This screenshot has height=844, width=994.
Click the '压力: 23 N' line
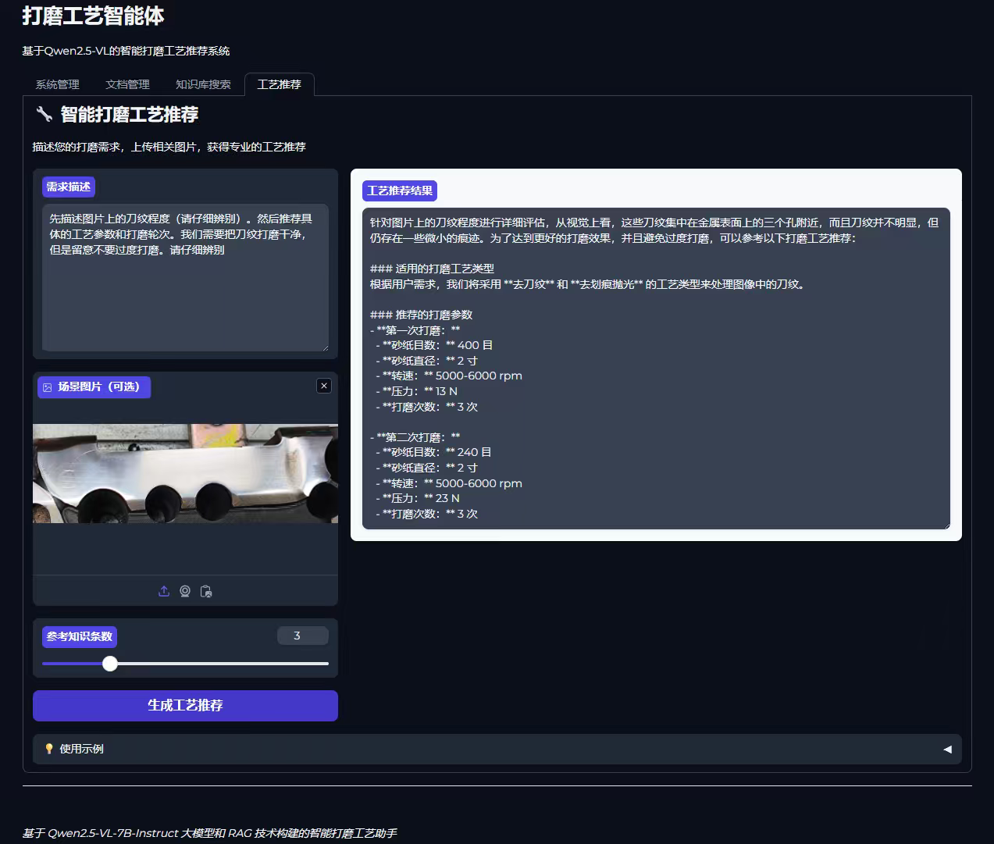click(x=417, y=498)
